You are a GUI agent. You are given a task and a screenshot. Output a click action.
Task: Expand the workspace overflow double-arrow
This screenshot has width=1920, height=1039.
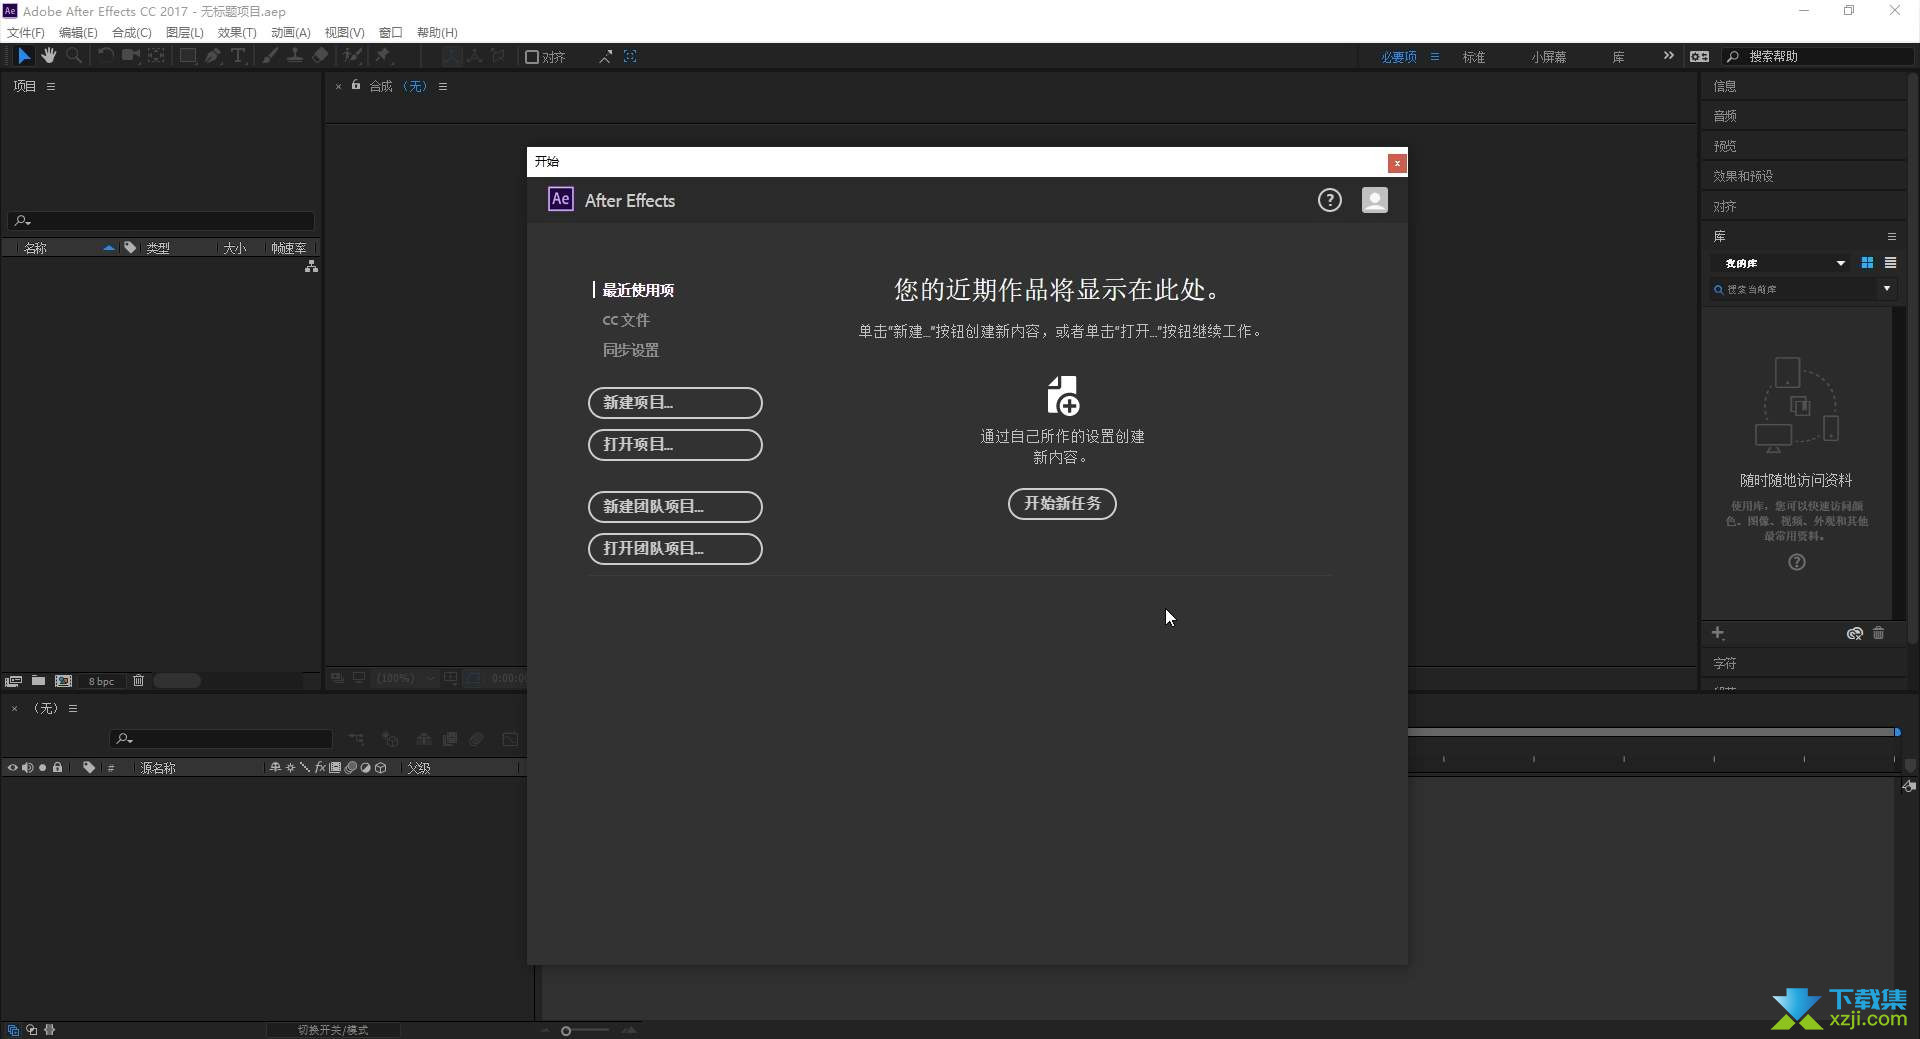(1668, 56)
